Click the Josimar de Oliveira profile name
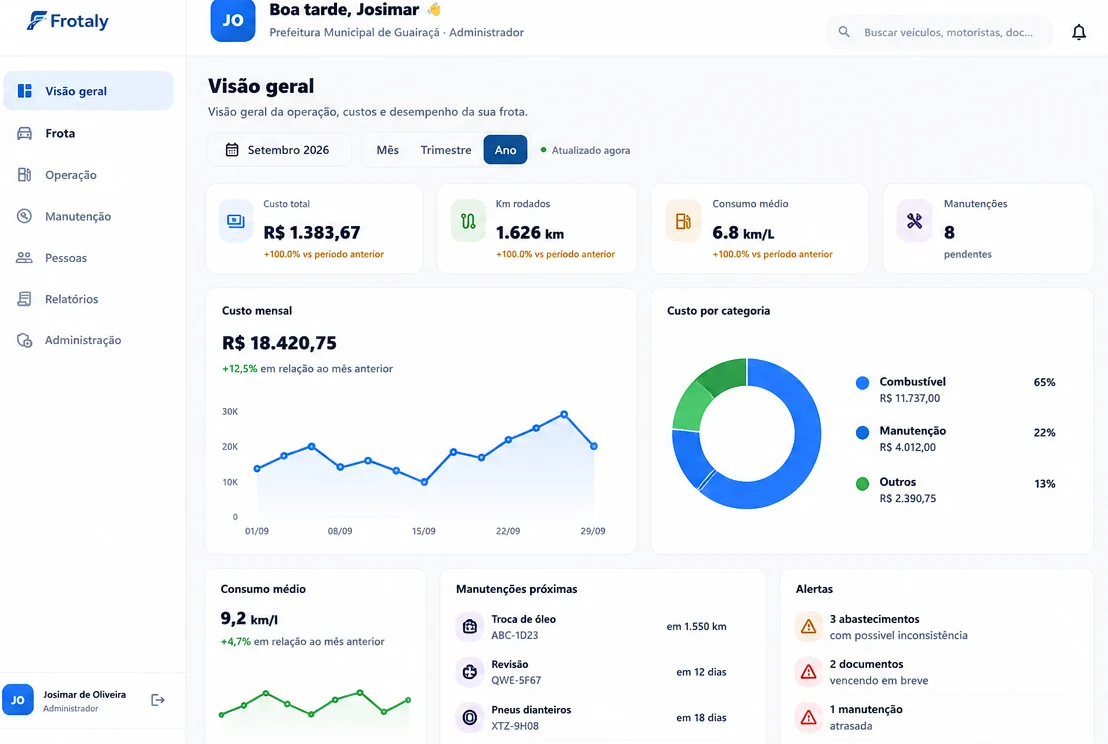 click(84, 695)
